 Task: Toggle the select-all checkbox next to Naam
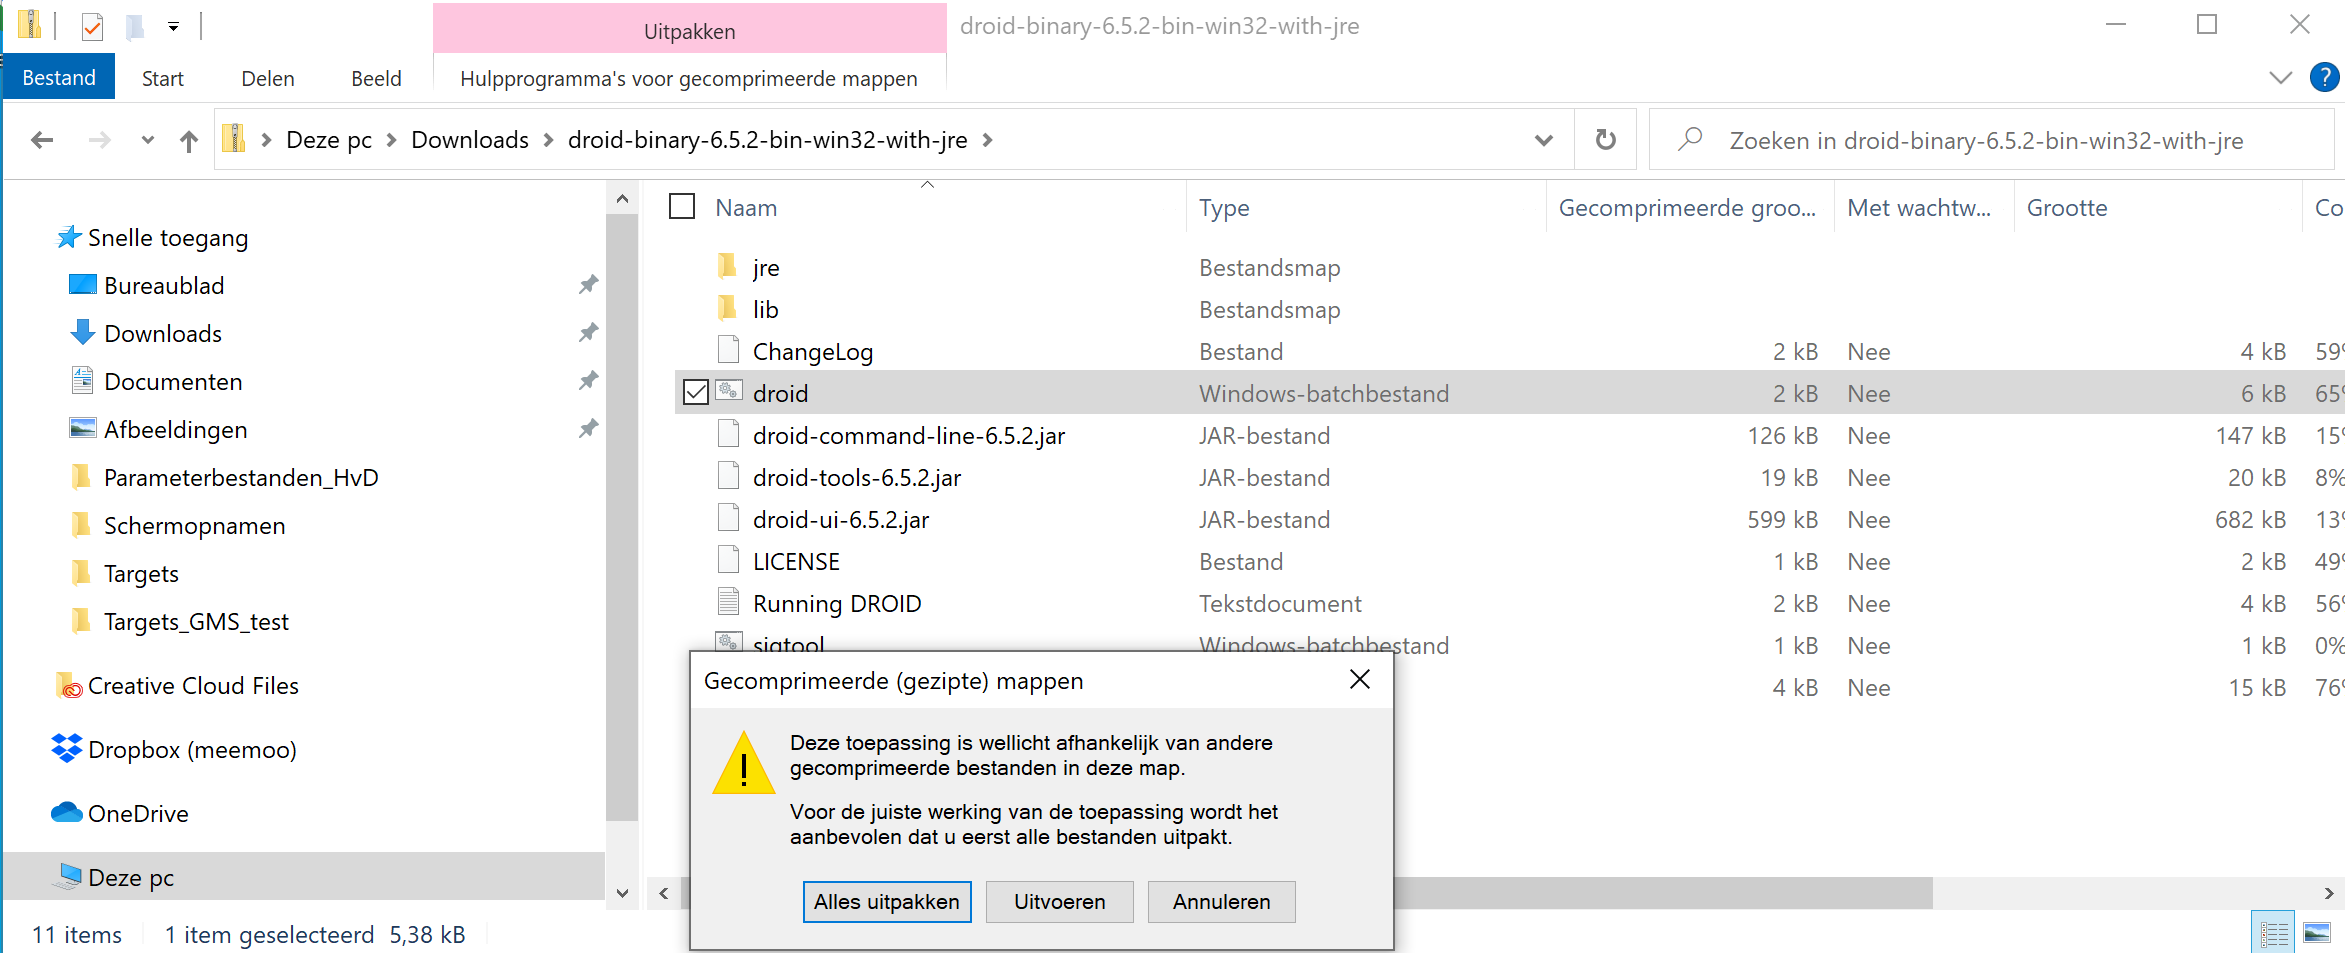click(682, 207)
